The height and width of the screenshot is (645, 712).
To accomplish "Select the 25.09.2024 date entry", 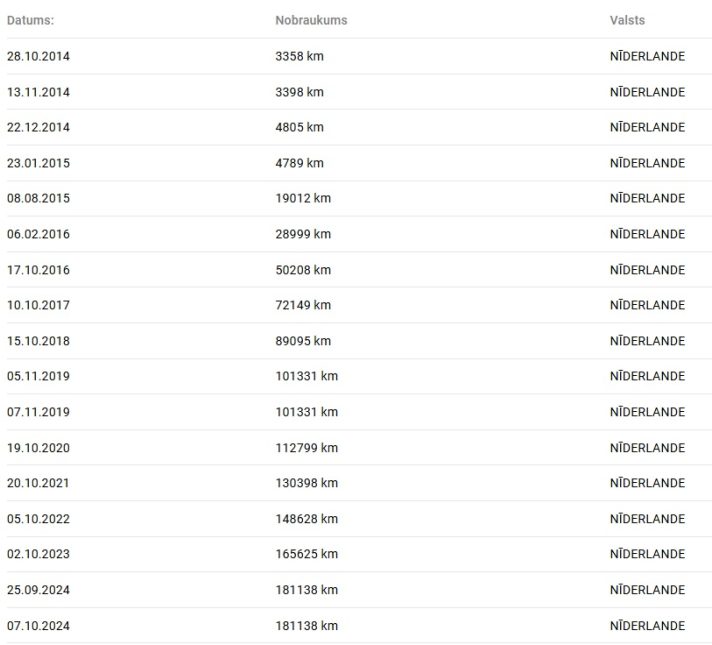I will [38, 590].
